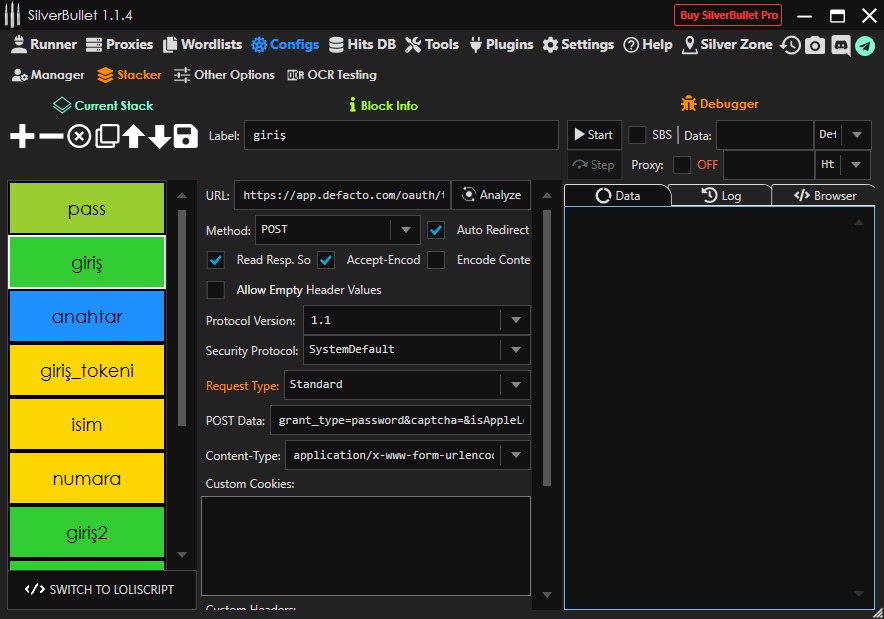Click SWITCH TO LOLISCRIPT button
Viewport: 884px width, 619px height.
click(100, 589)
